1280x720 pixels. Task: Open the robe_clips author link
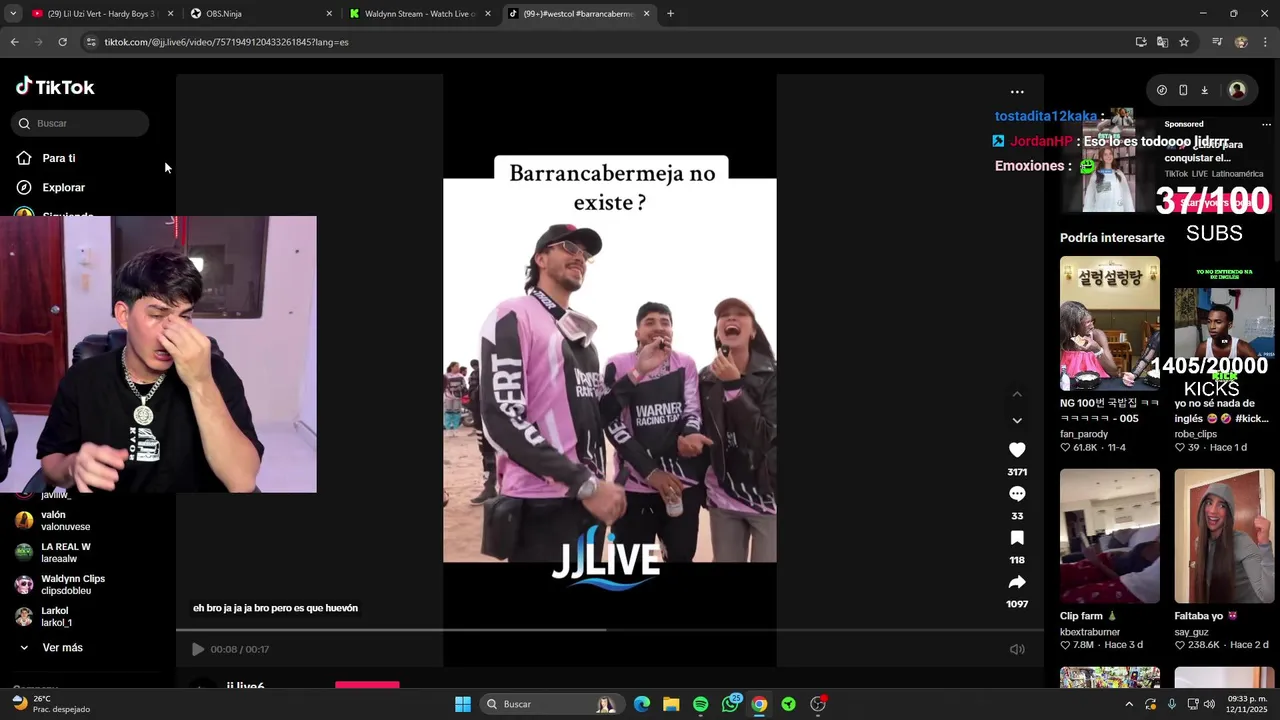coord(1198,434)
